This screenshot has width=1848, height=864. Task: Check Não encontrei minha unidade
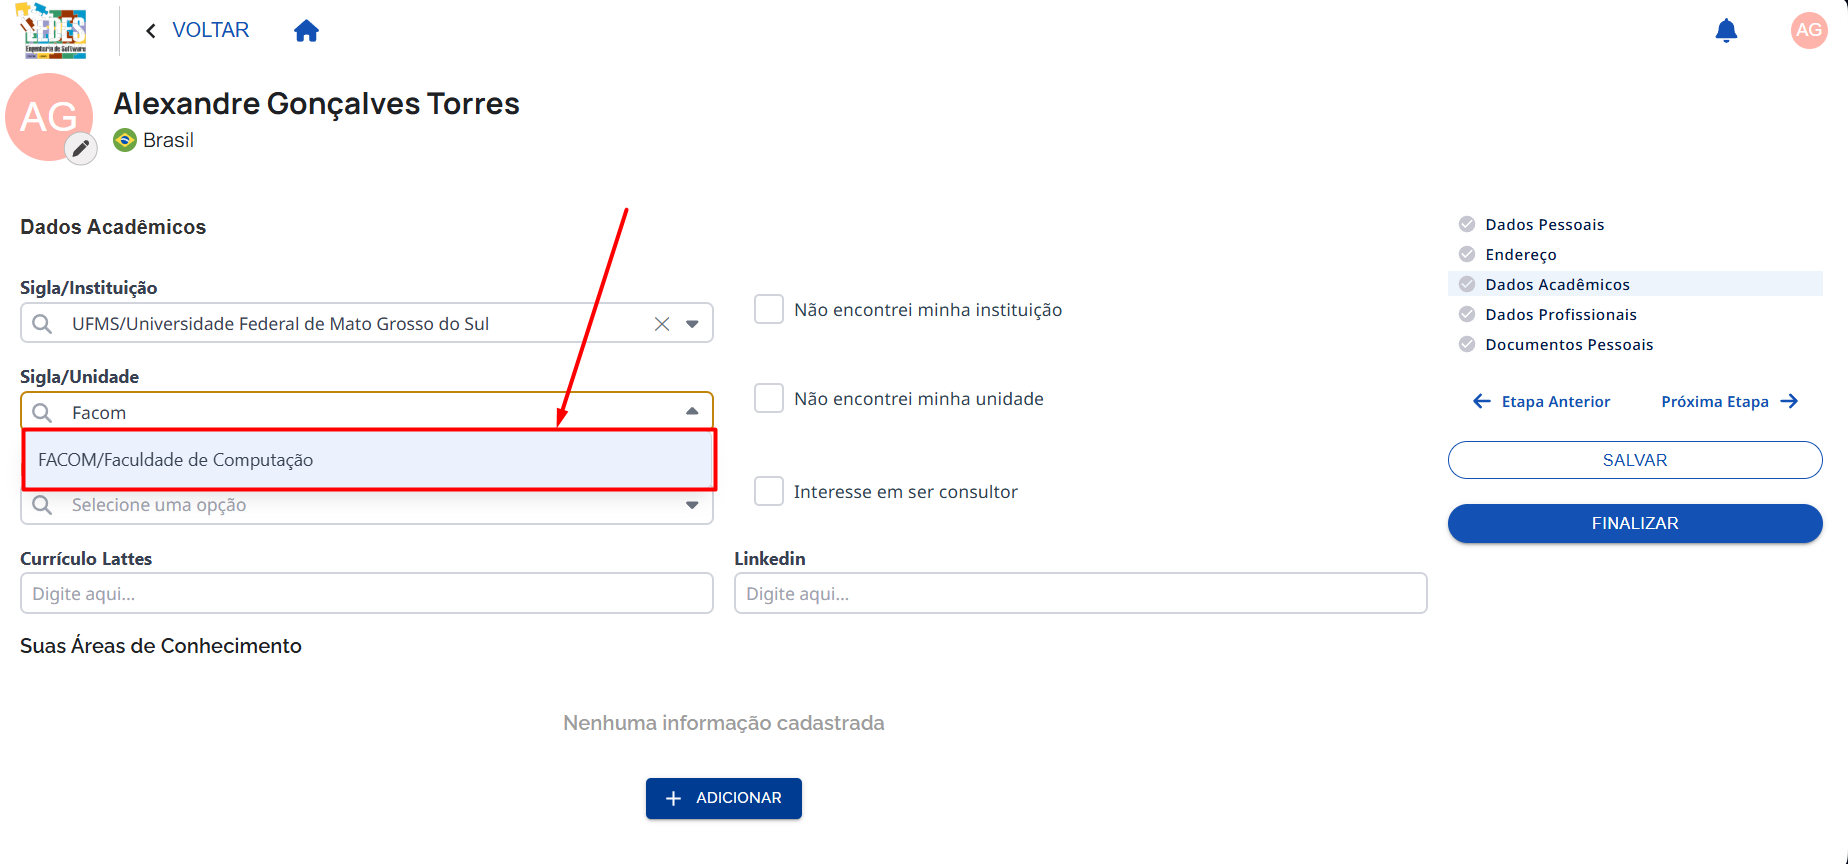(769, 398)
